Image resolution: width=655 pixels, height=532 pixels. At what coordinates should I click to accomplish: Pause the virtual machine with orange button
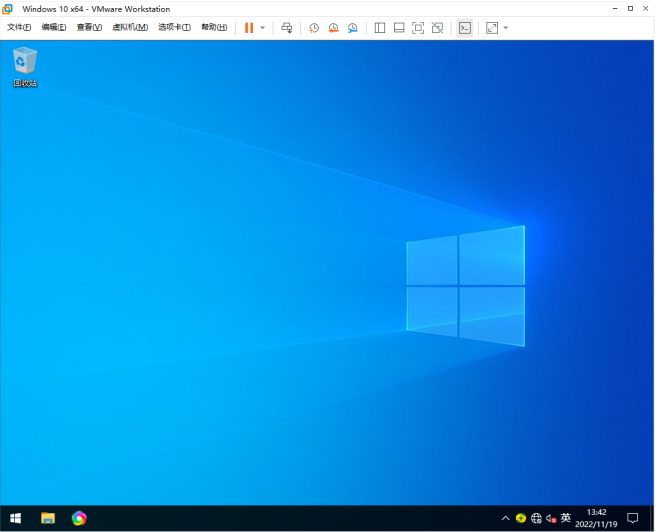(249, 28)
